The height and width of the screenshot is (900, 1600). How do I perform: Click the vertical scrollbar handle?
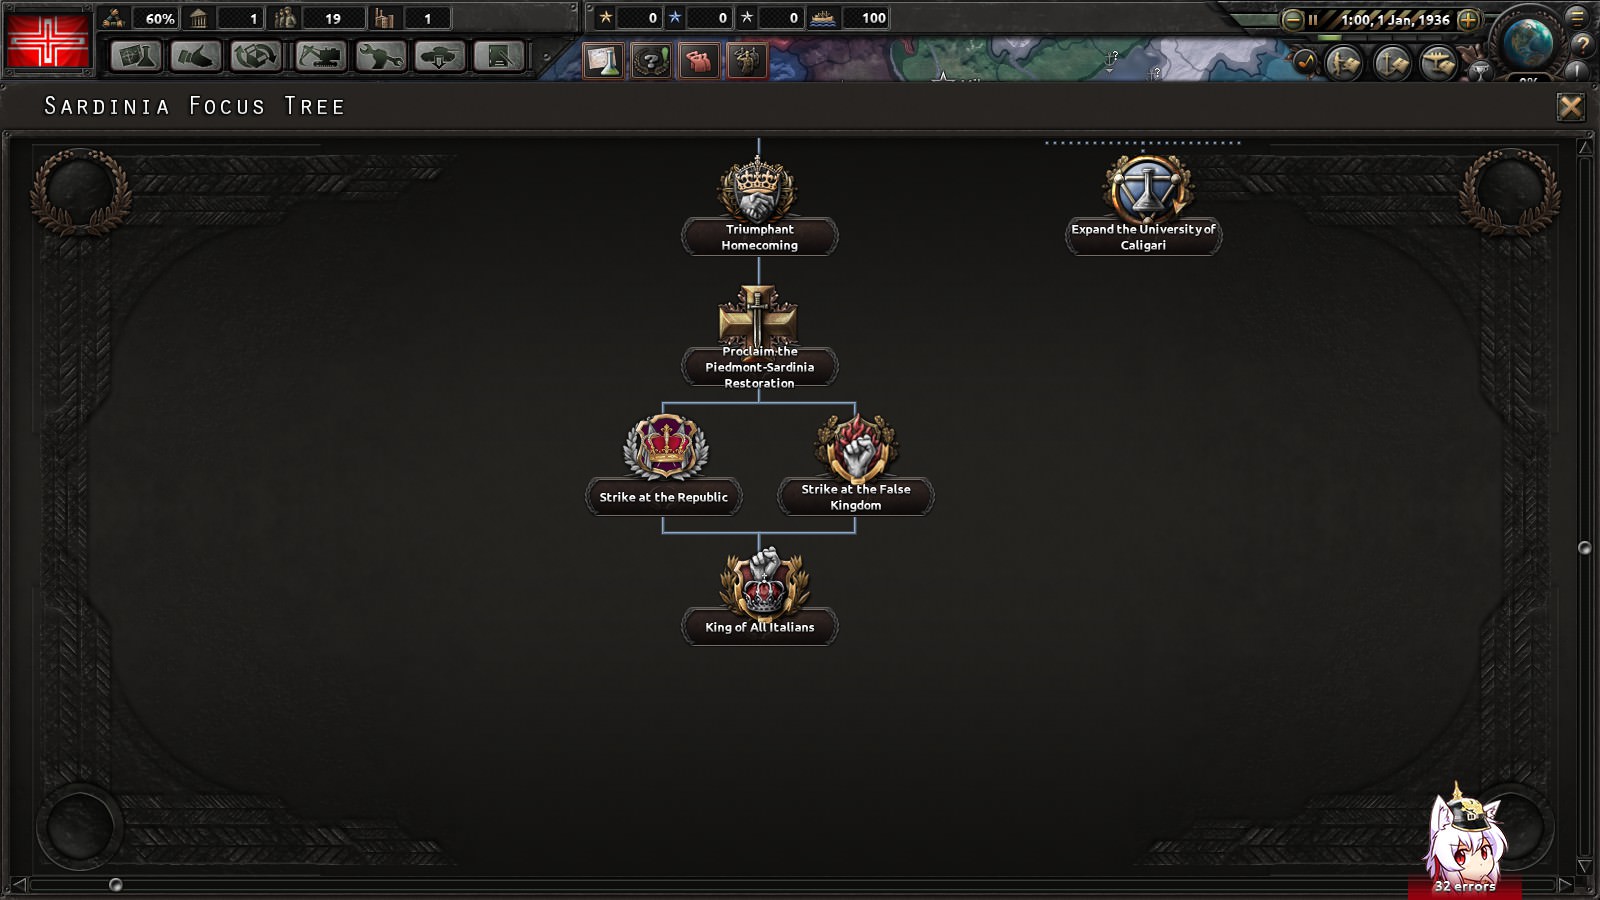tap(1584, 548)
